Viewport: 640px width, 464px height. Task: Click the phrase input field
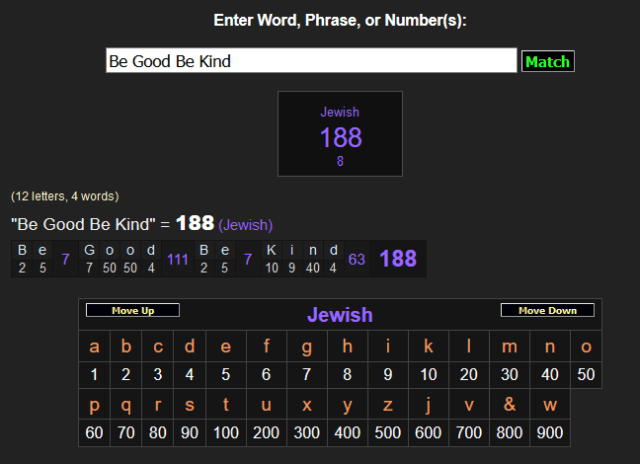tap(311, 61)
